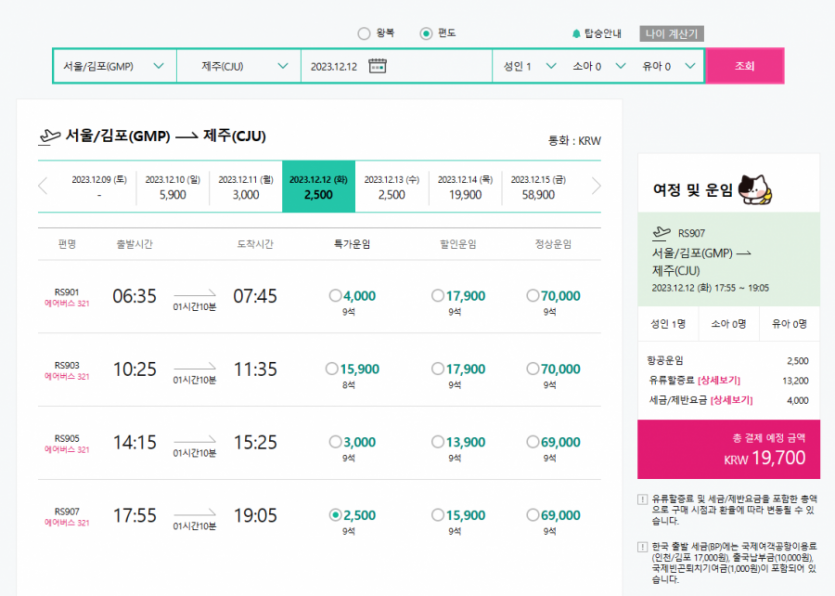Image resolution: width=835 pixels, height=596 pixels.
Task: Click the transfer info bell icon
Action: [x=576, y=33]
